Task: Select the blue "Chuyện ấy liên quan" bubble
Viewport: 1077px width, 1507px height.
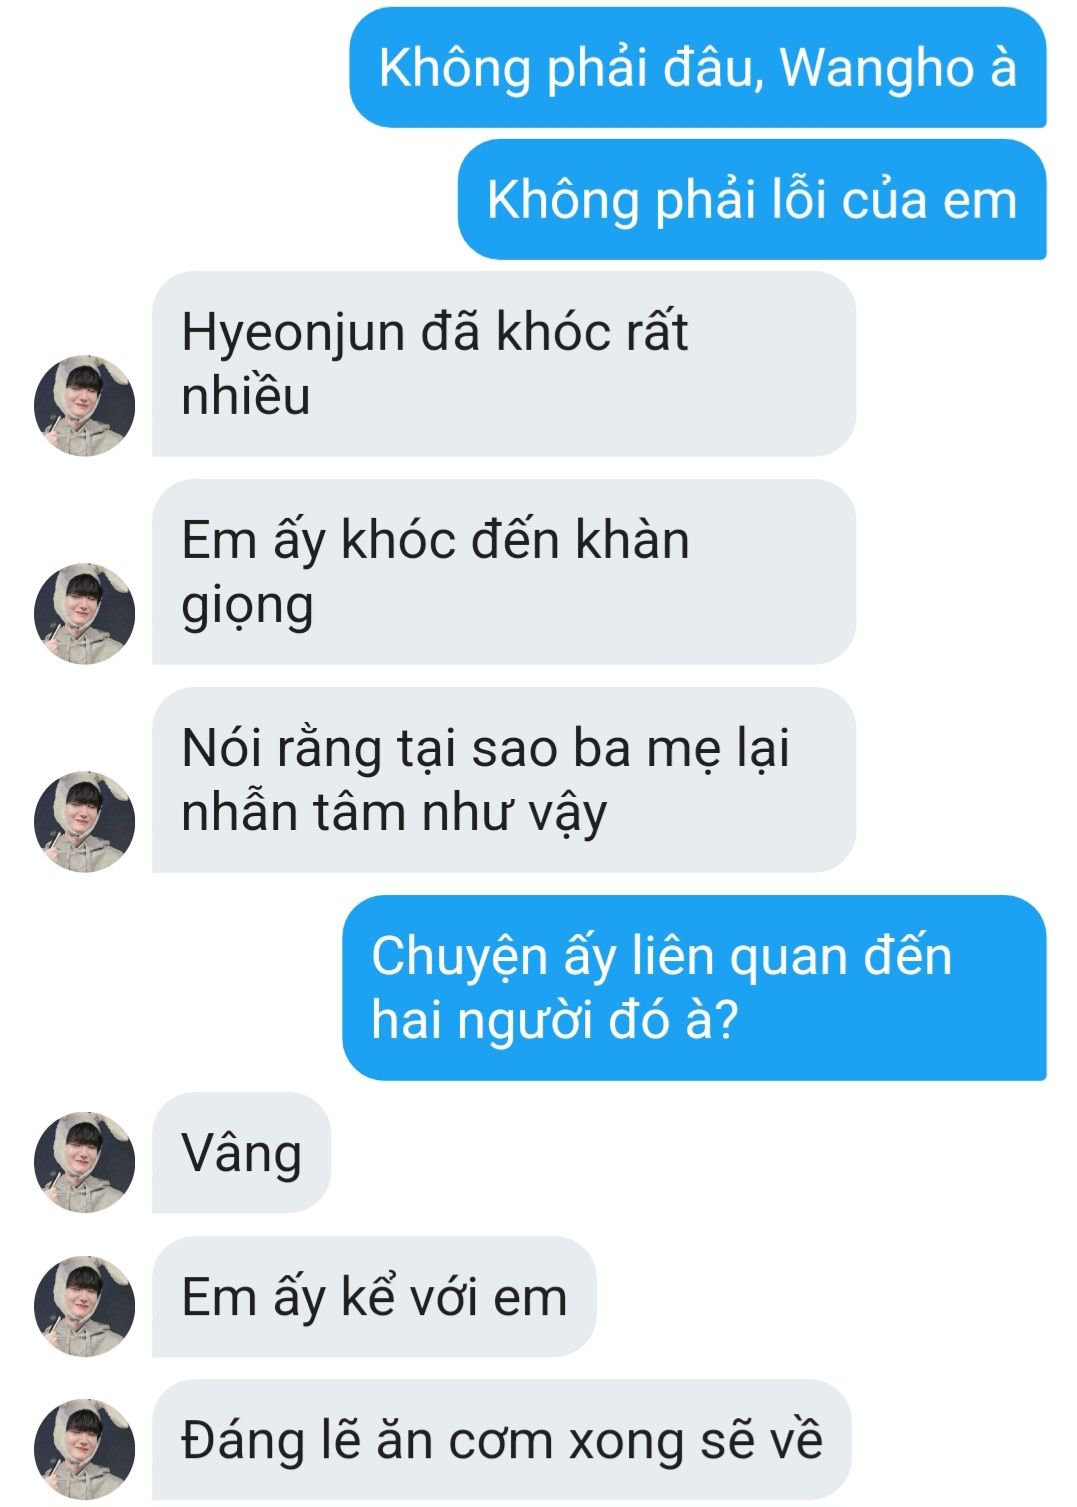Action: [x=694, y=988]
